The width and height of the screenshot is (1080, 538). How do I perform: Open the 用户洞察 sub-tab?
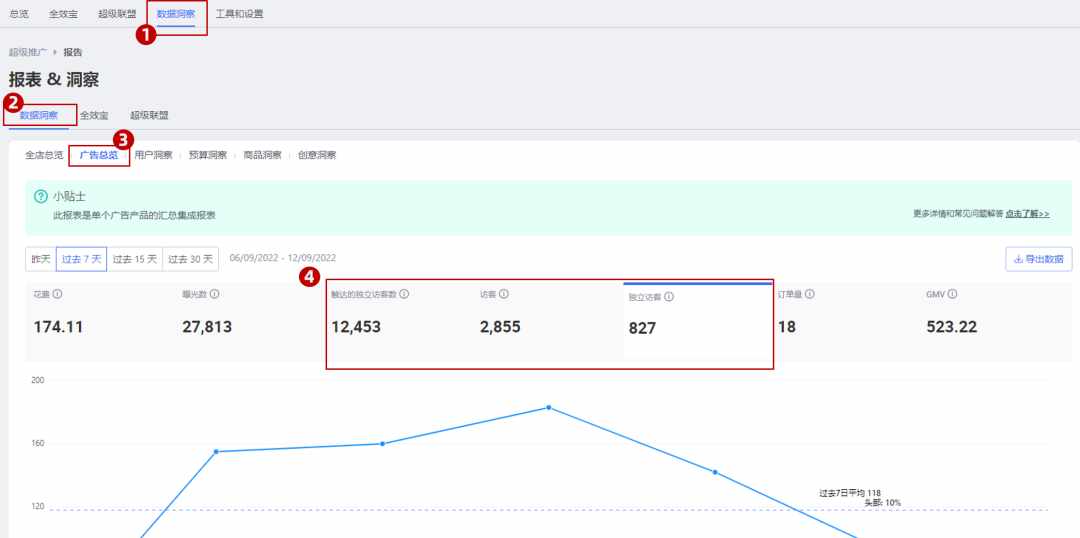click(x=154, y=156)
